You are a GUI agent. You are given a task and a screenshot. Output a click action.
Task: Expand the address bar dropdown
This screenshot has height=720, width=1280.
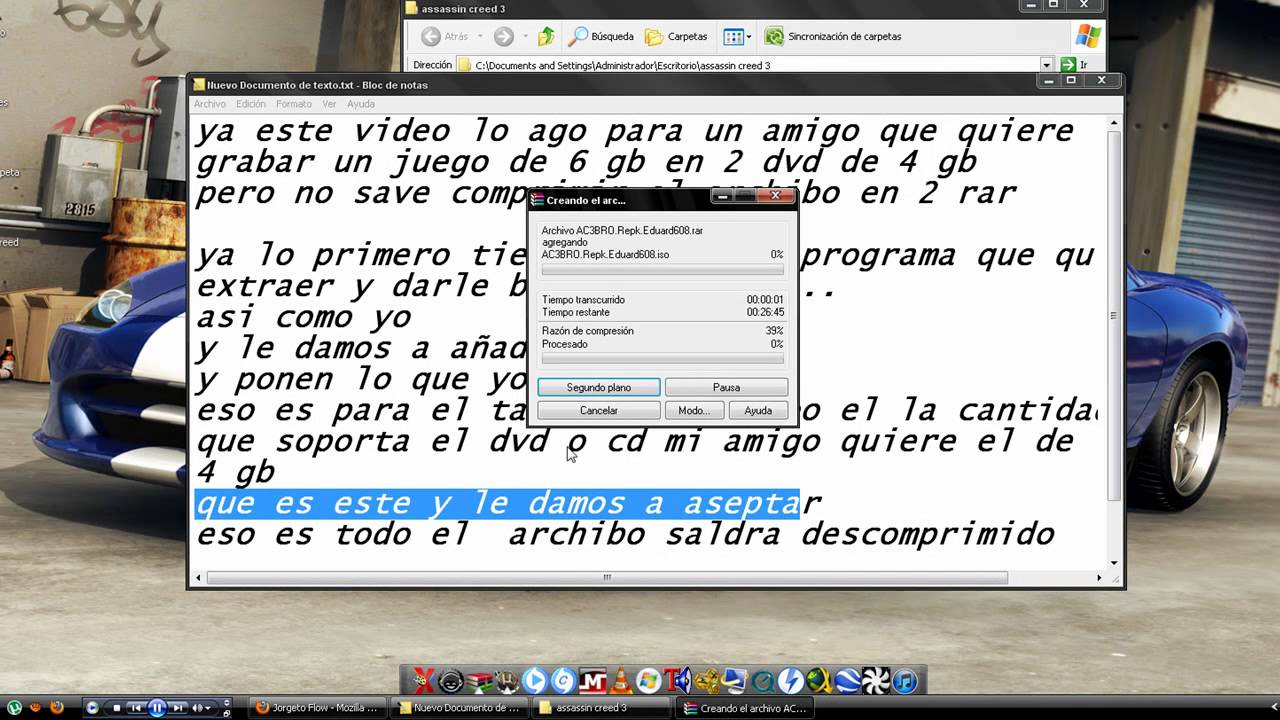click(x=1047, y=65)
